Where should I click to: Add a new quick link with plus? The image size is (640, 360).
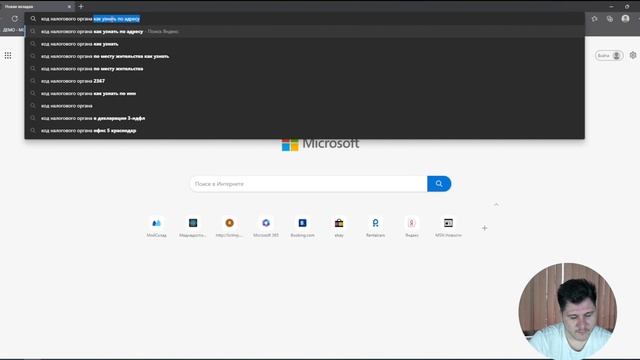coord(484,228)
